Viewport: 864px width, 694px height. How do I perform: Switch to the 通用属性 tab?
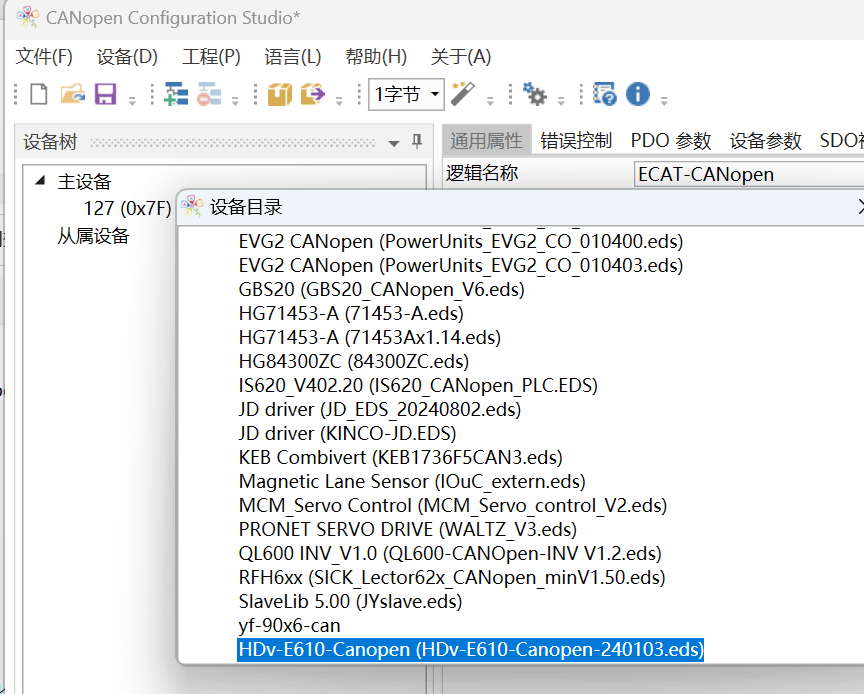coord(486,141)
